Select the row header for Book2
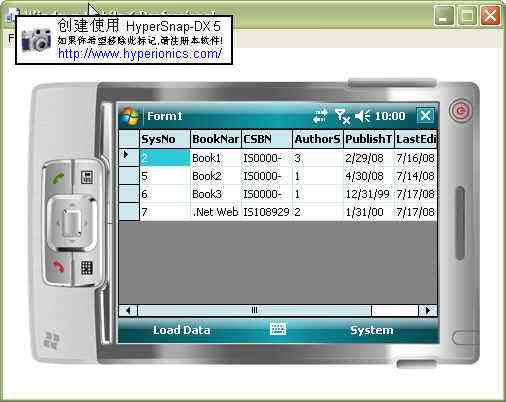Screen dimensions: 506x402 (129, 176)
